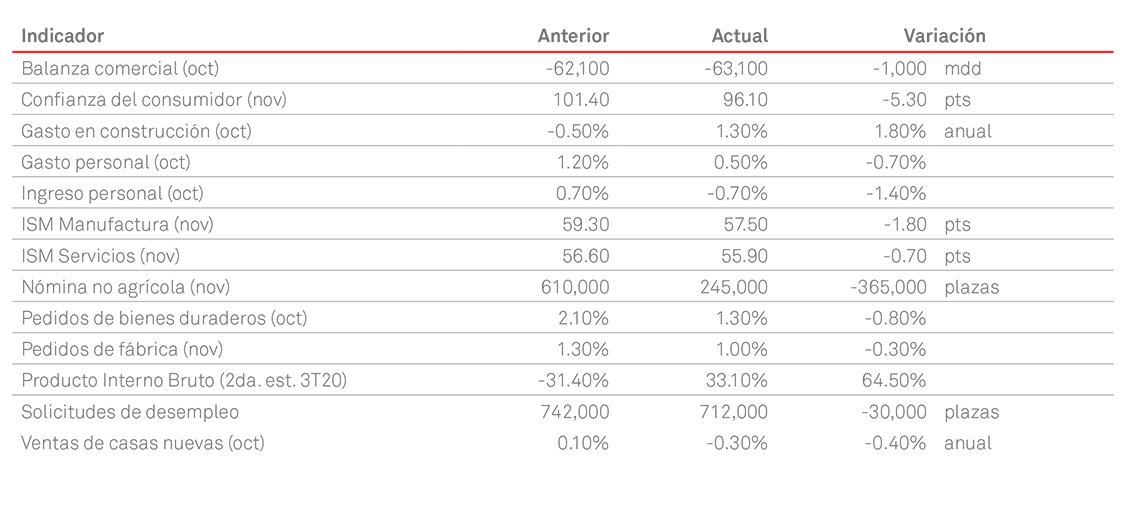The image size is (1130, 512).
Task: Select Ingreso personal (oct) row label
Action: [111, 193]
